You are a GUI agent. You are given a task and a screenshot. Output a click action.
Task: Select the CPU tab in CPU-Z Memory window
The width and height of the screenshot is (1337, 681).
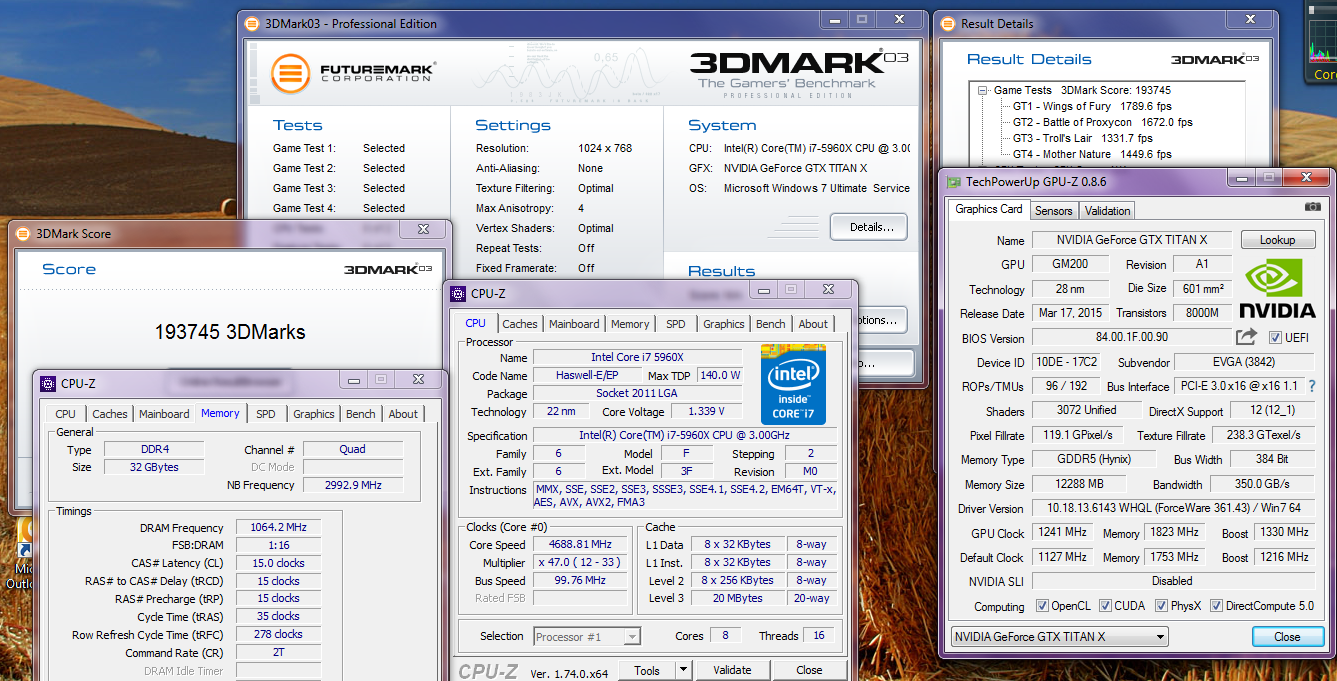tap(65, 414)
